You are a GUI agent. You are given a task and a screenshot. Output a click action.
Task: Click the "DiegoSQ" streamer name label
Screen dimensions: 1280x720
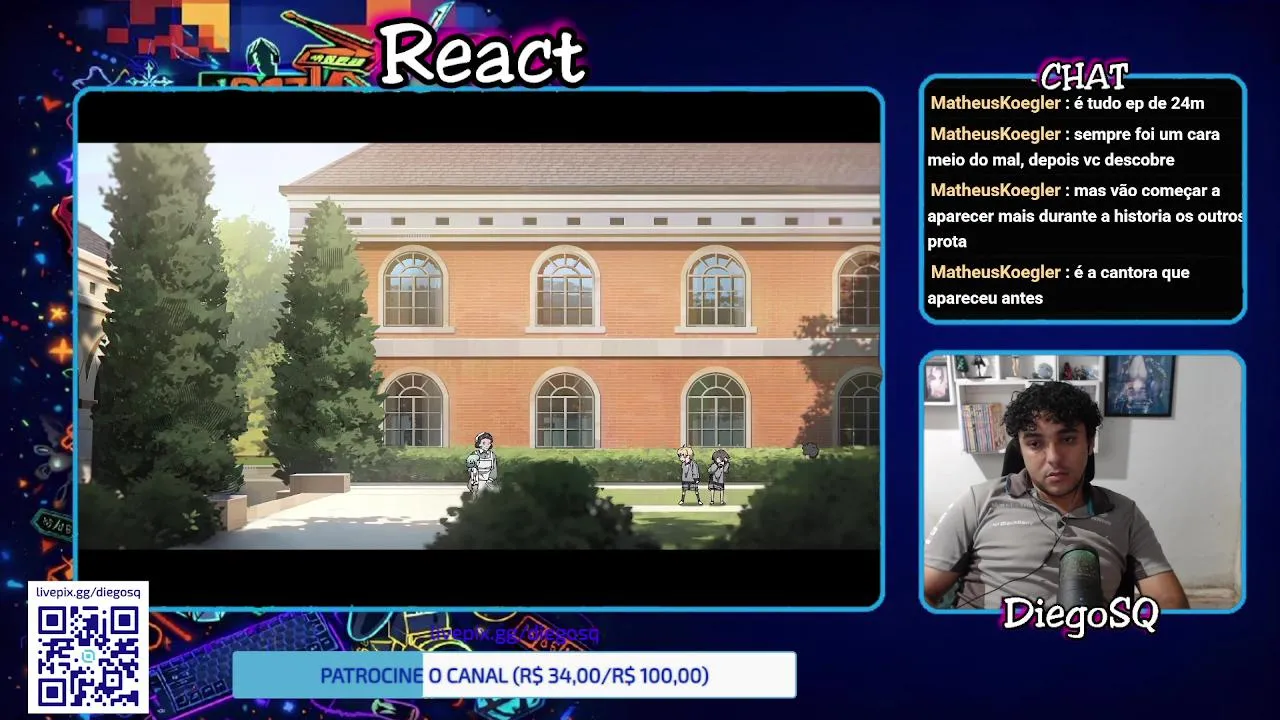click(1080, 613)
